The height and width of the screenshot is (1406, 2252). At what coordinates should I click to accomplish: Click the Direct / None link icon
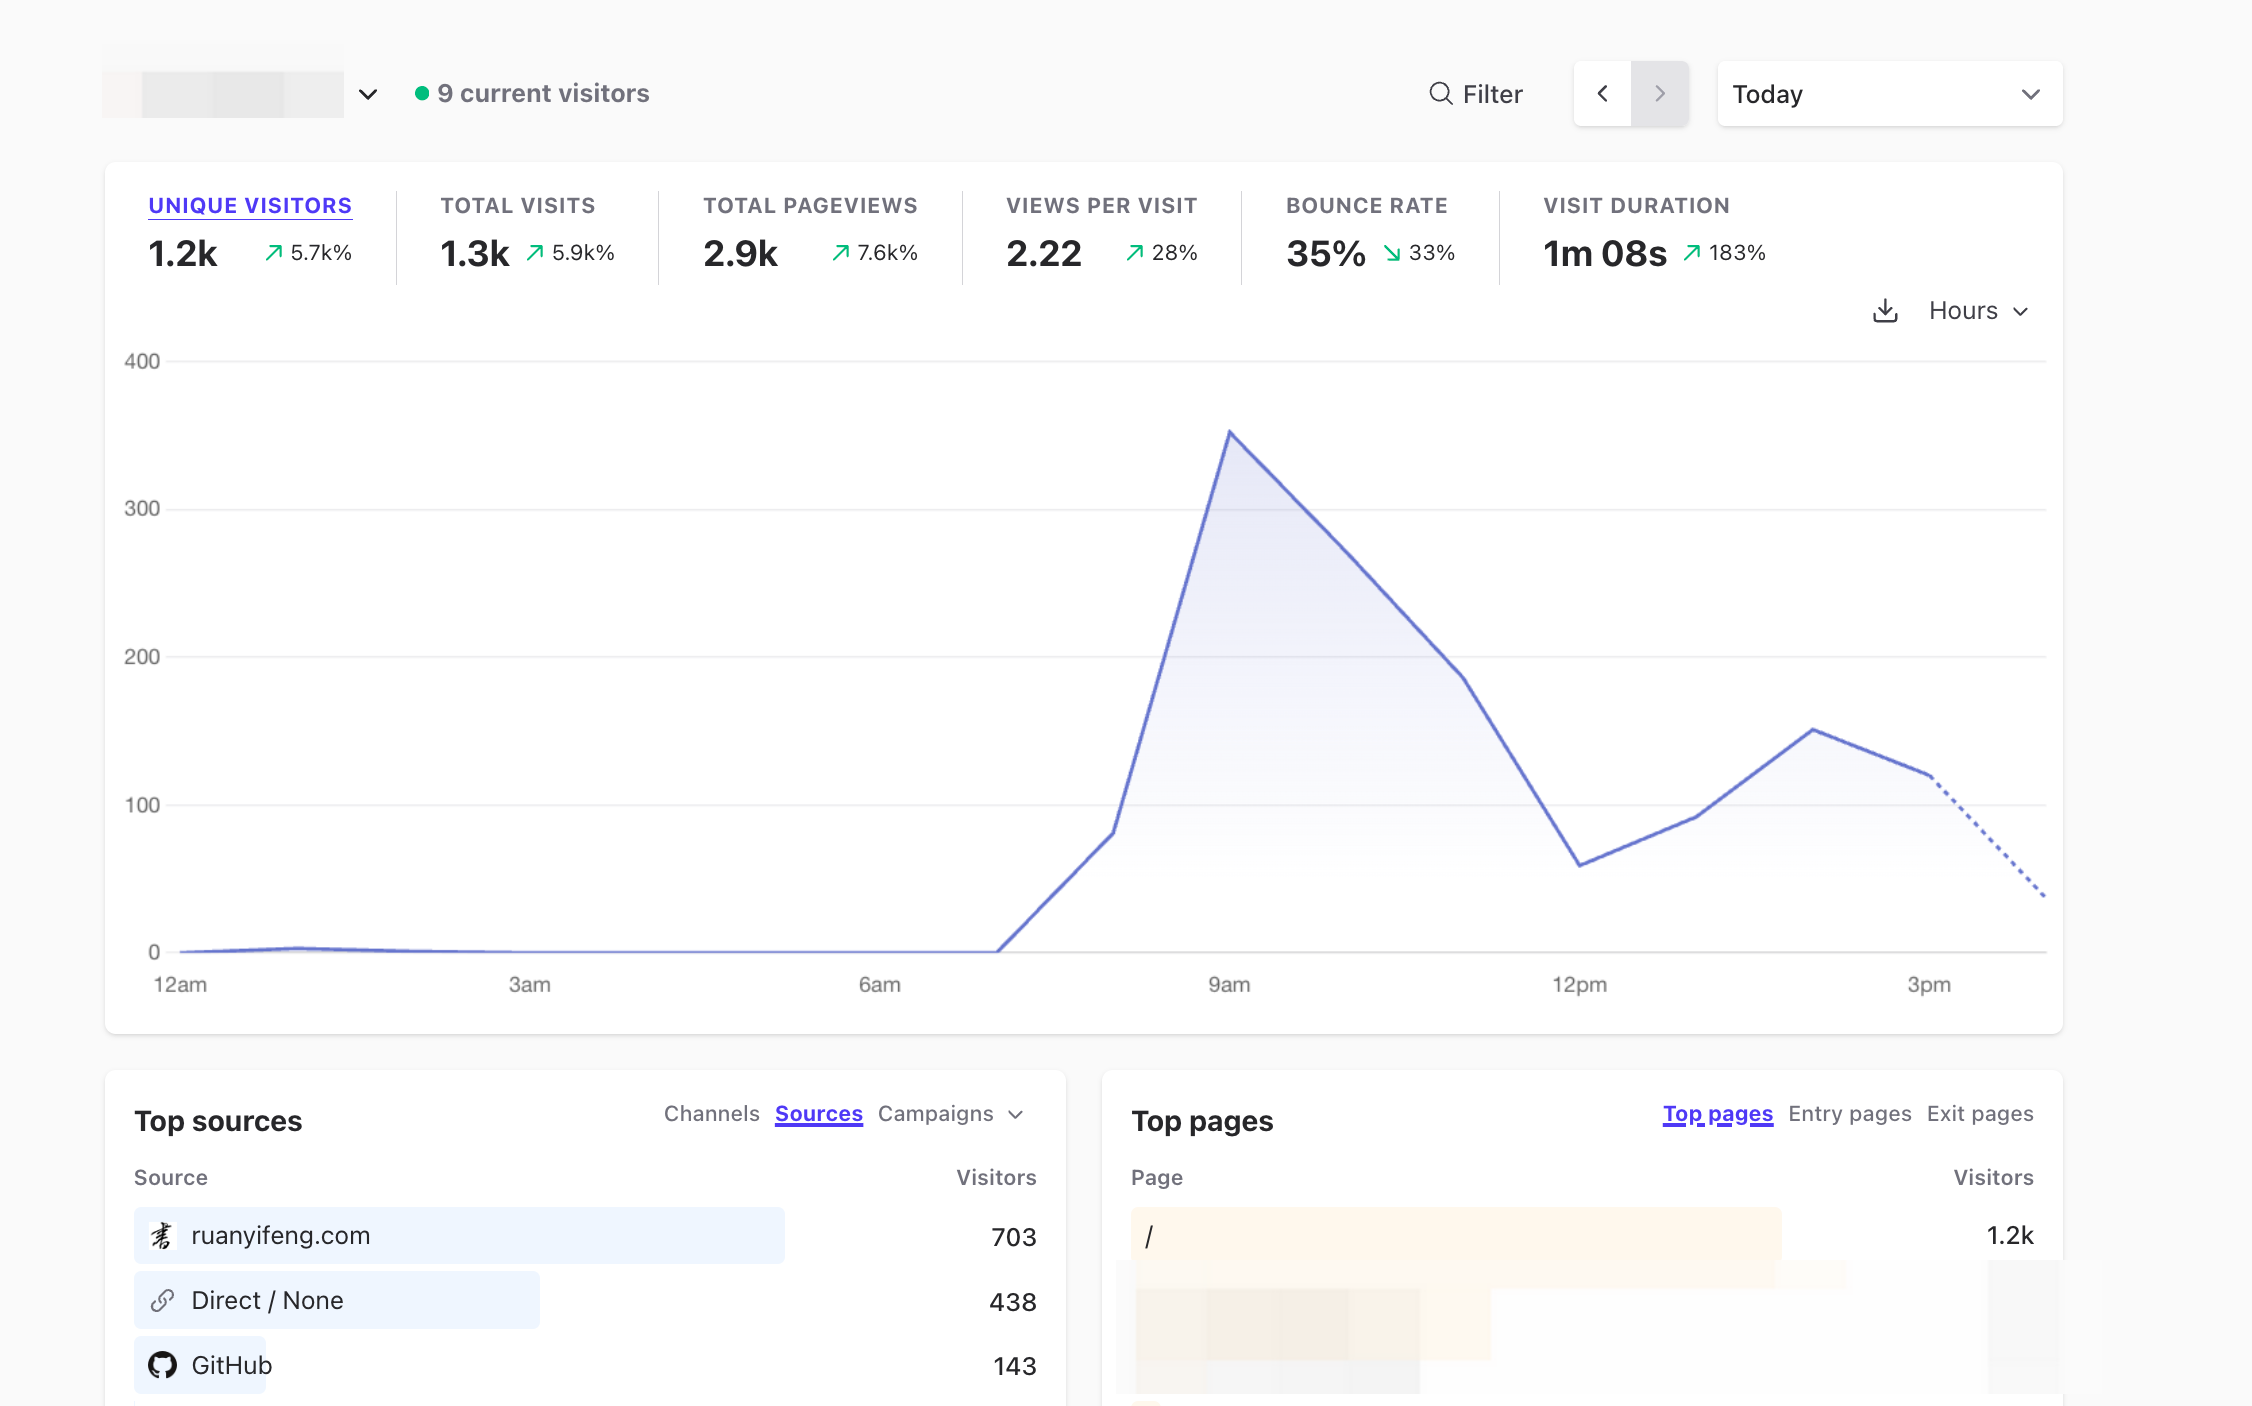(162, 1300)
